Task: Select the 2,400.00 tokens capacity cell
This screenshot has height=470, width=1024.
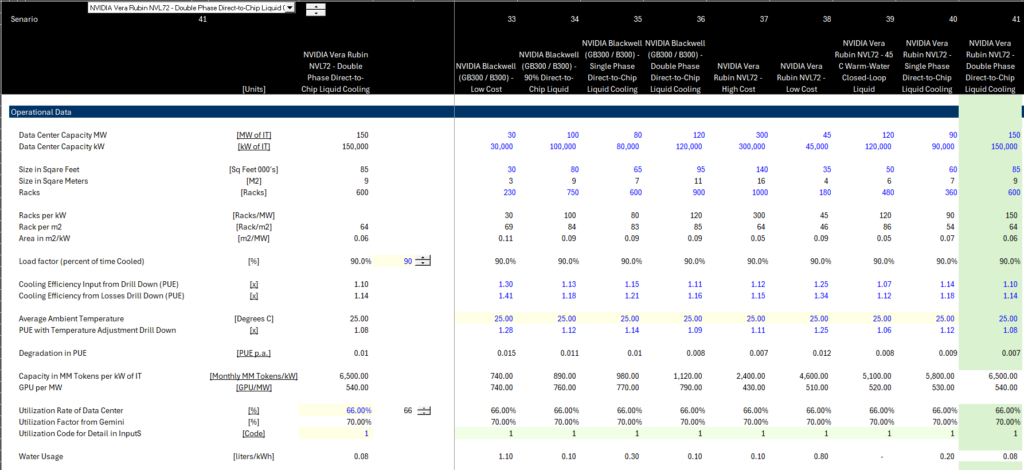Action: point(754,376)
